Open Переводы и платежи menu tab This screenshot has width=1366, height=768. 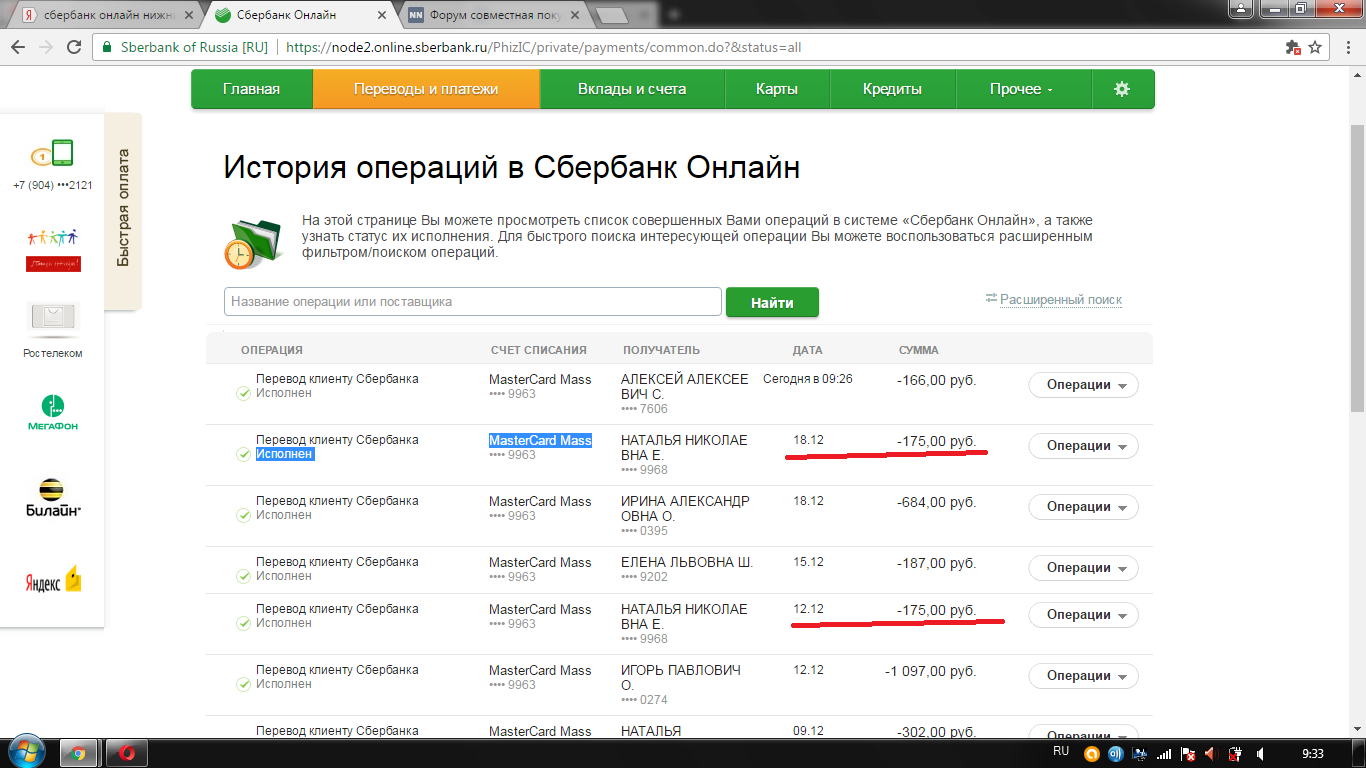point(426,89)
